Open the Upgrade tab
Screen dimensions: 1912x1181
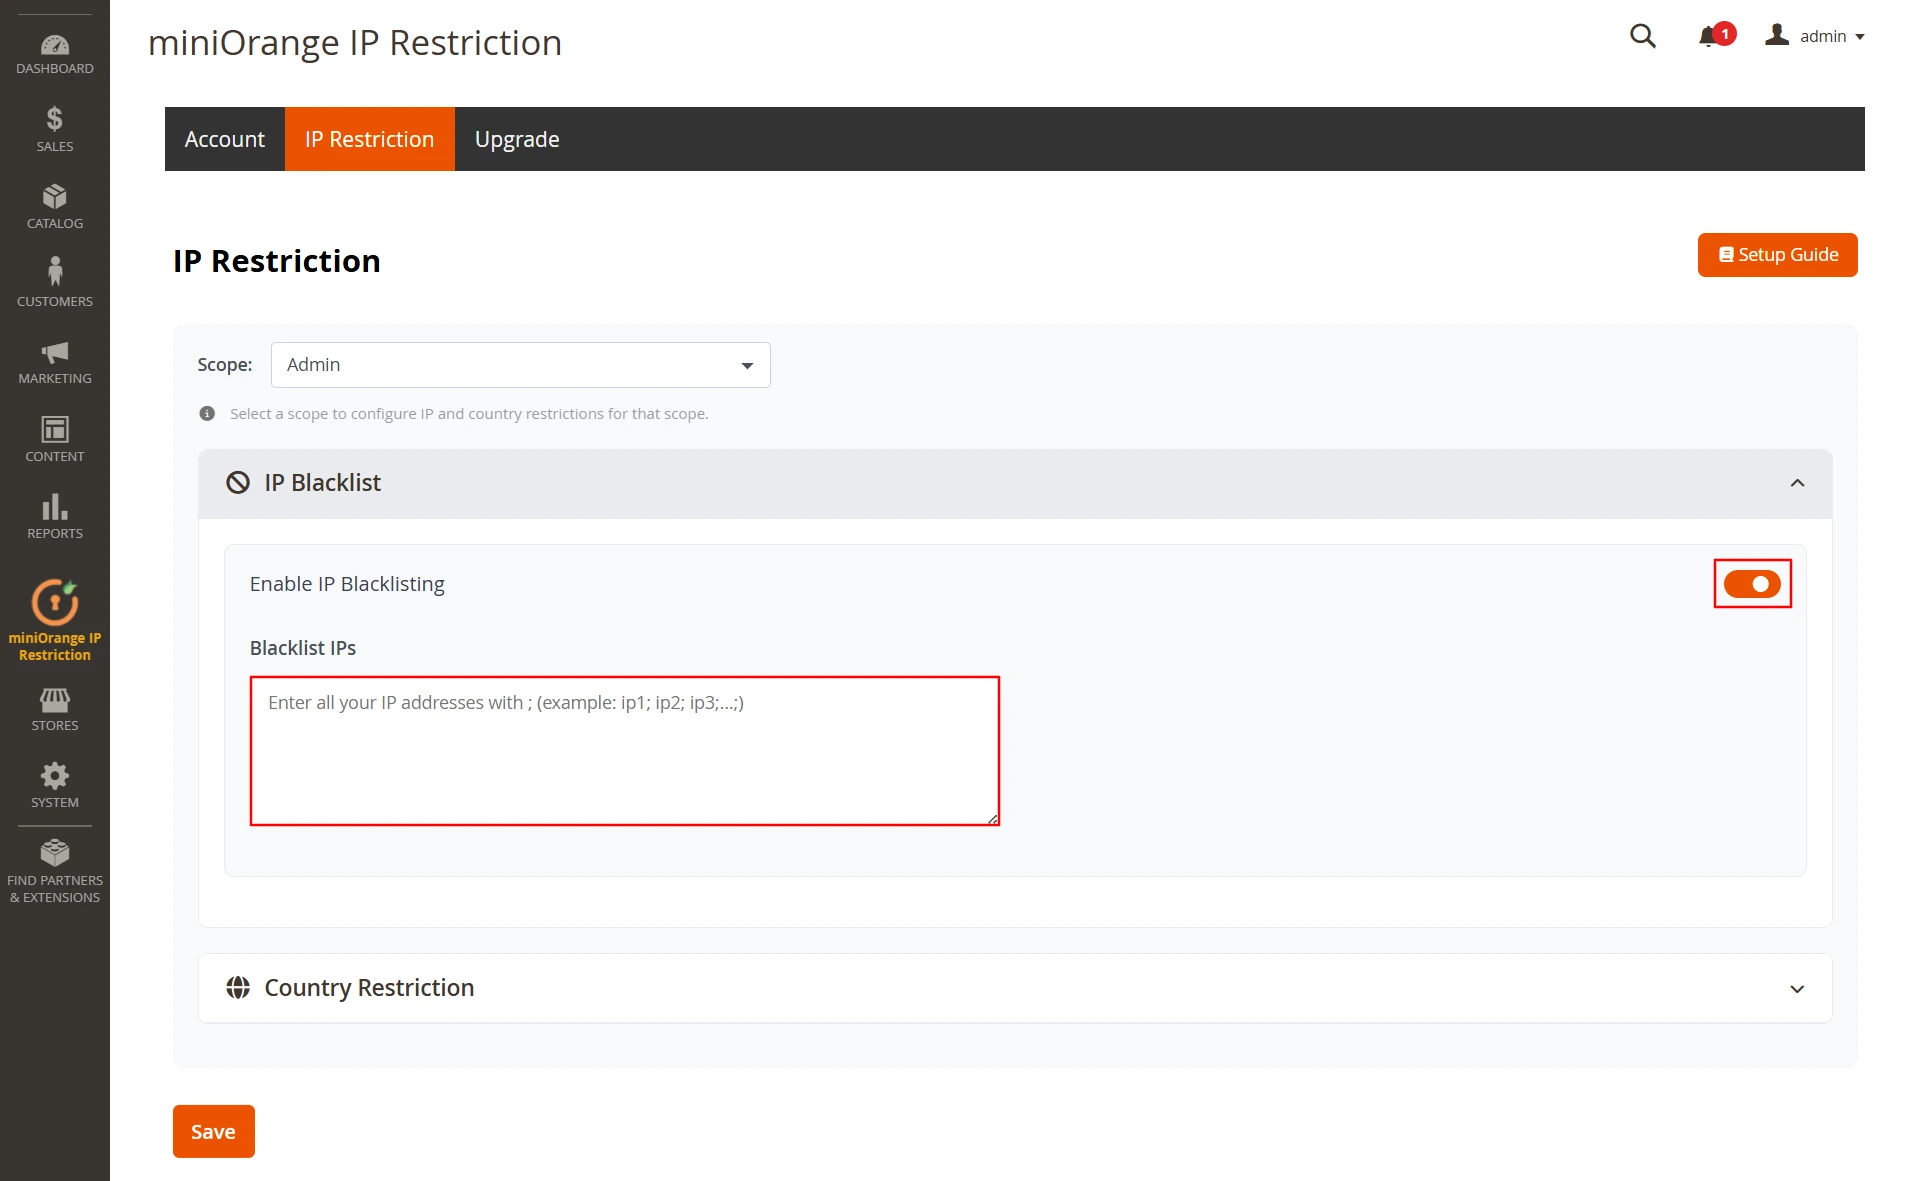click(x=516, y=139)
